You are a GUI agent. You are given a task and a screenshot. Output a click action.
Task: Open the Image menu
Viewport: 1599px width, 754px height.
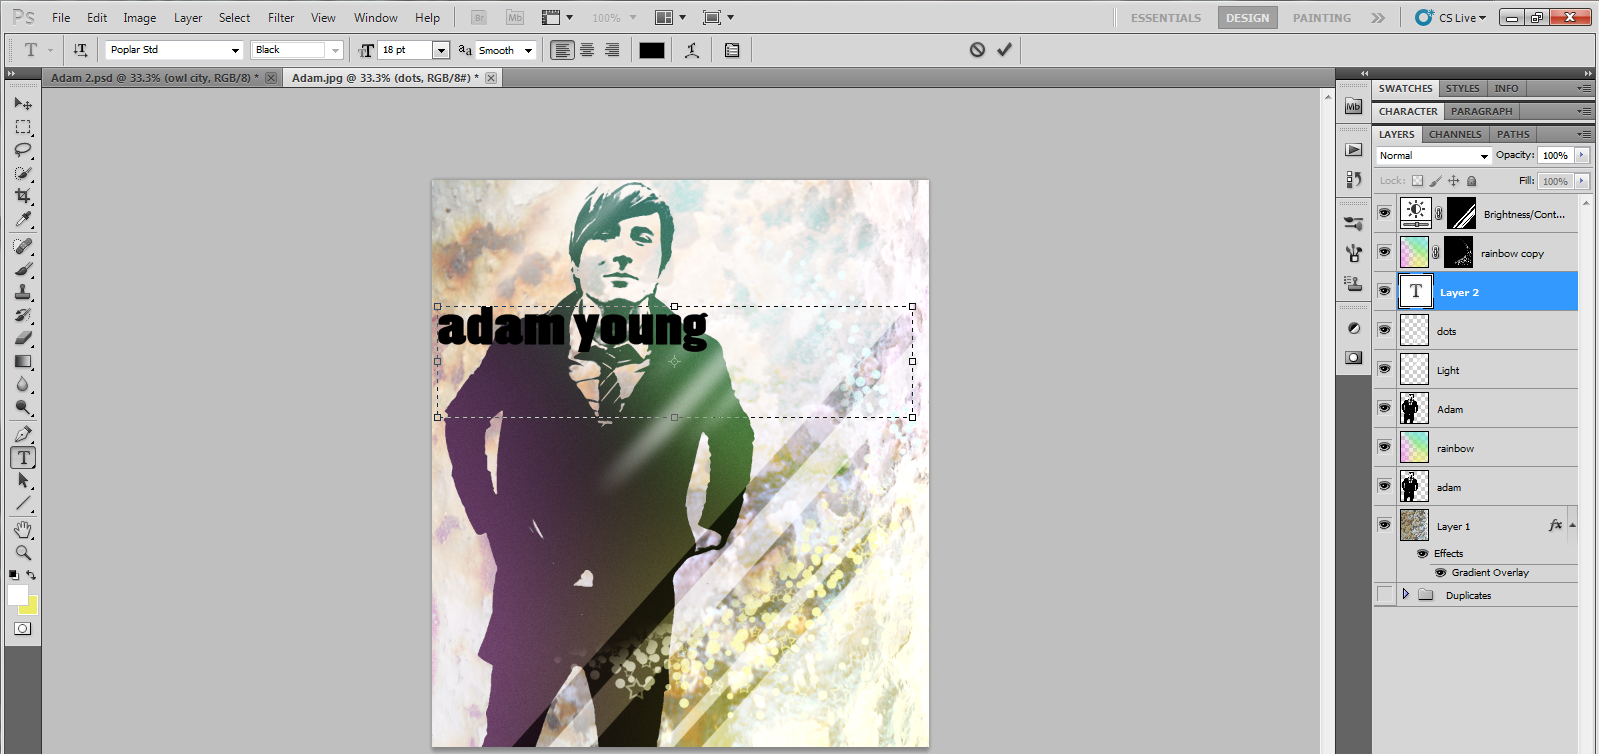(139, 18)
